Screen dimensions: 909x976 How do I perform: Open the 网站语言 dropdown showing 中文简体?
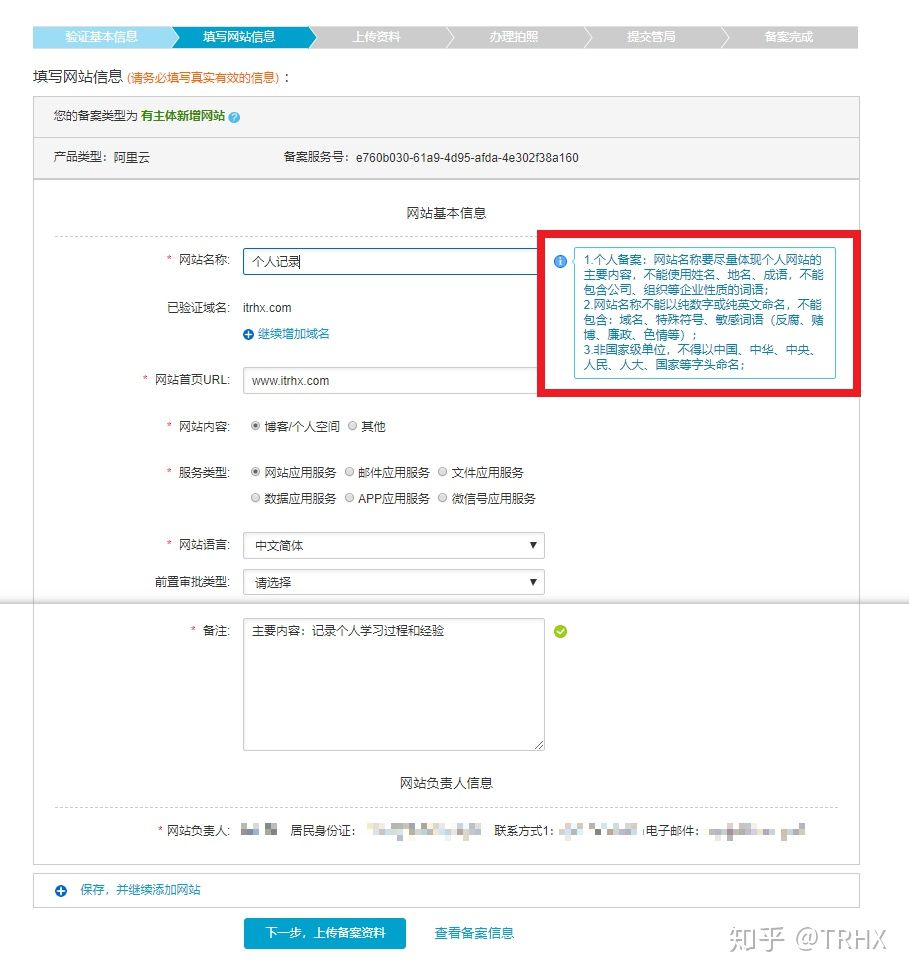tap(393, 545)
